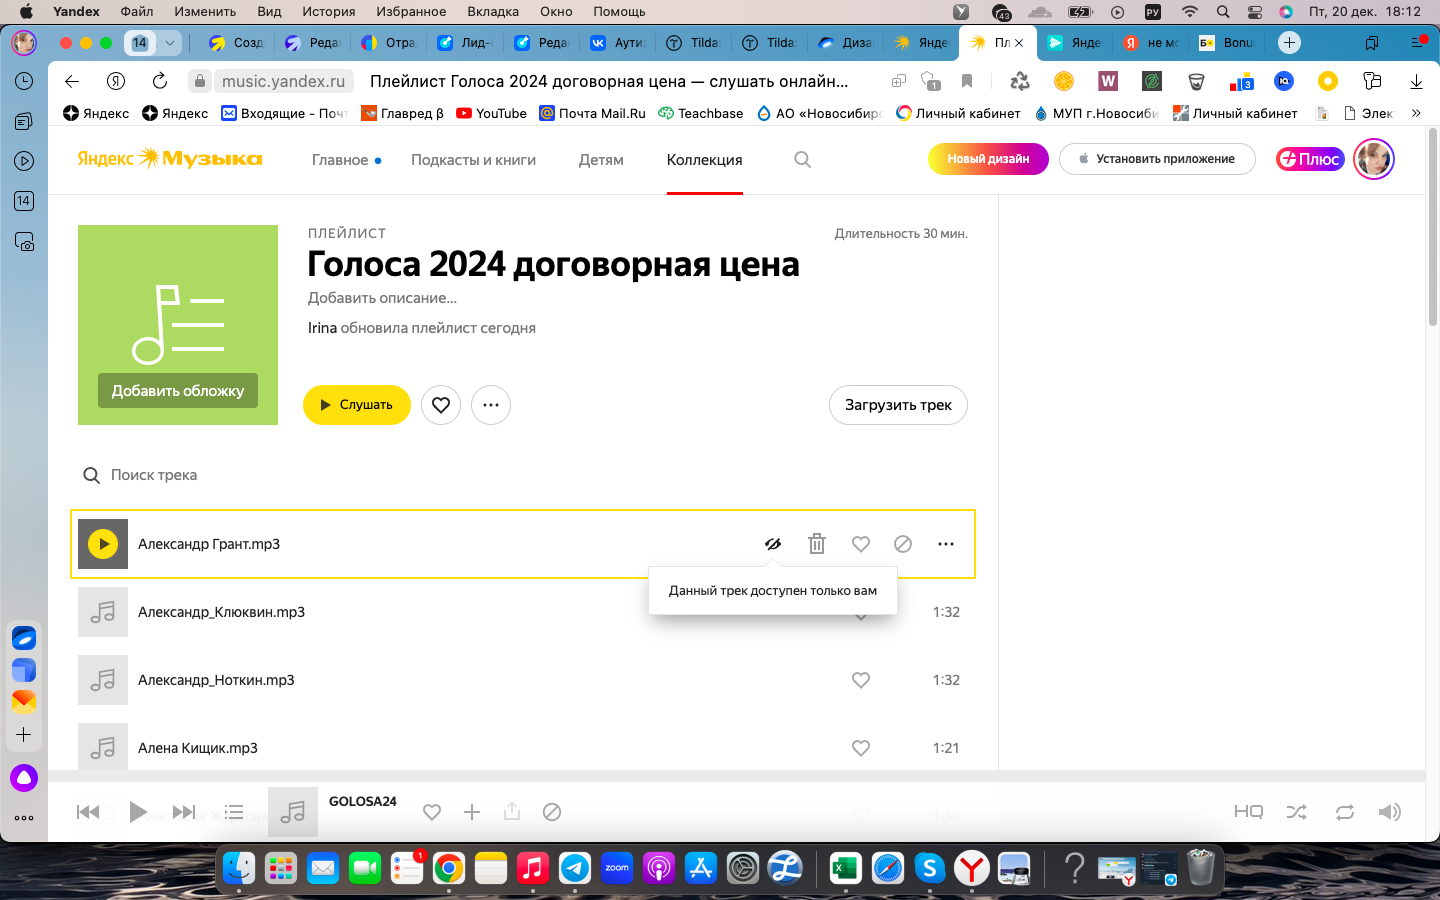This screenshot has width=1440, height=900.
Task: Click the volume speaker icon
Action: coord(1390,812)
